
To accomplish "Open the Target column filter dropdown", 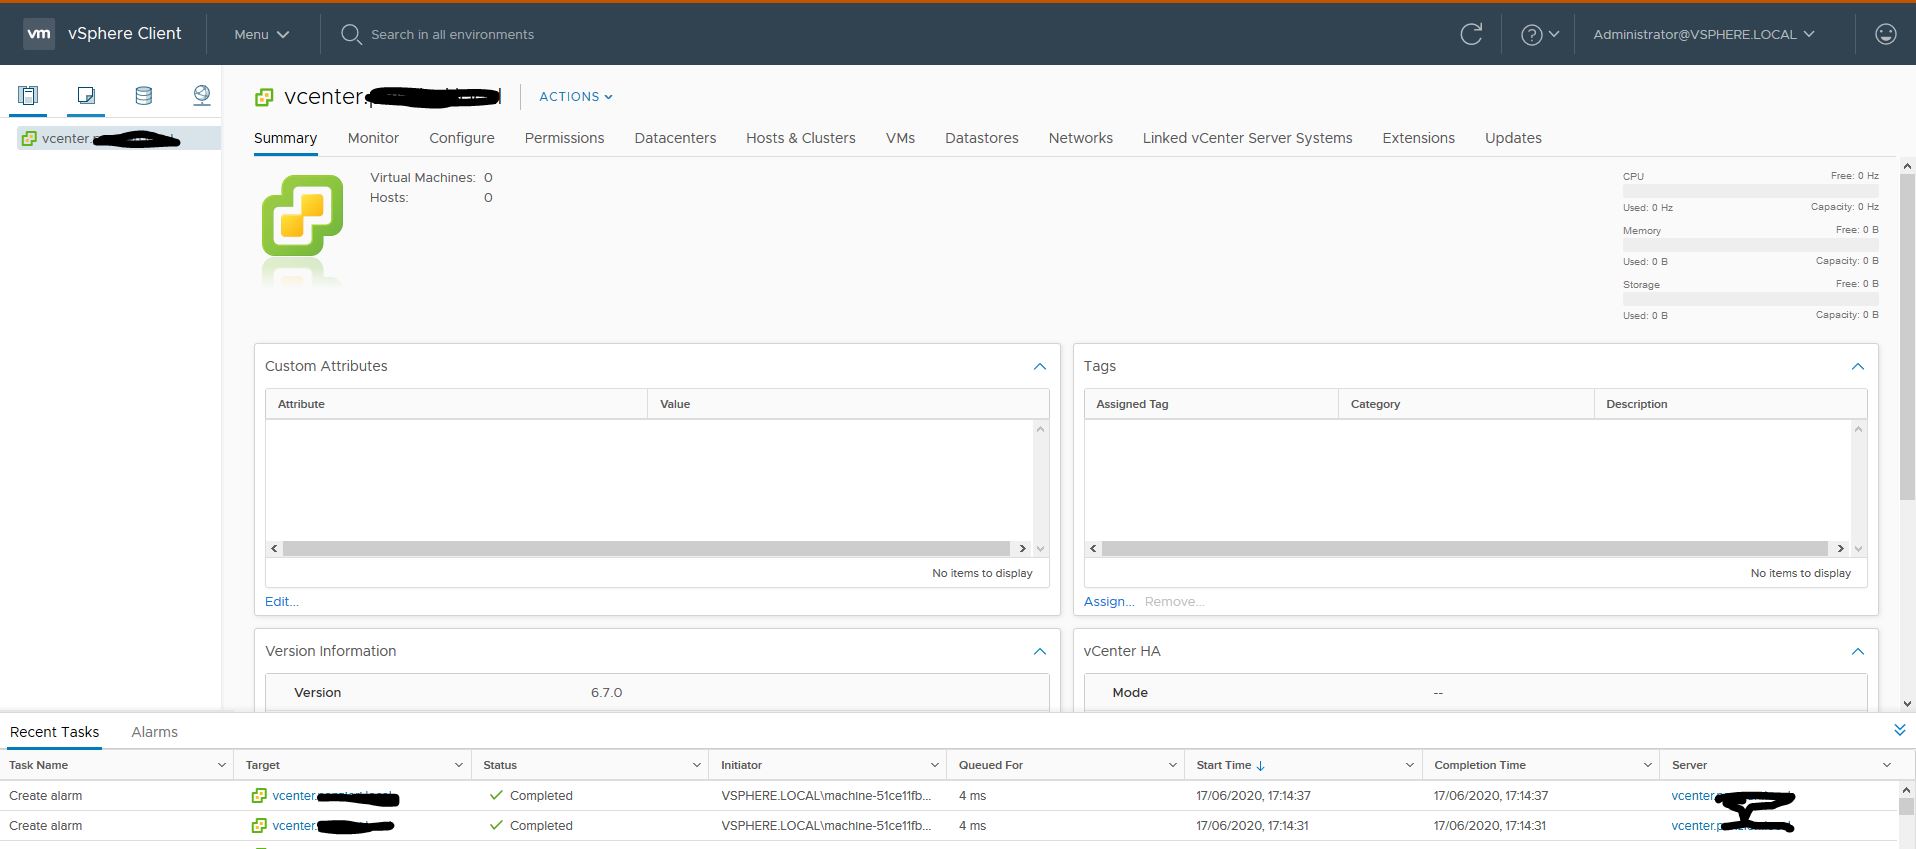I will tap(459, 765).
